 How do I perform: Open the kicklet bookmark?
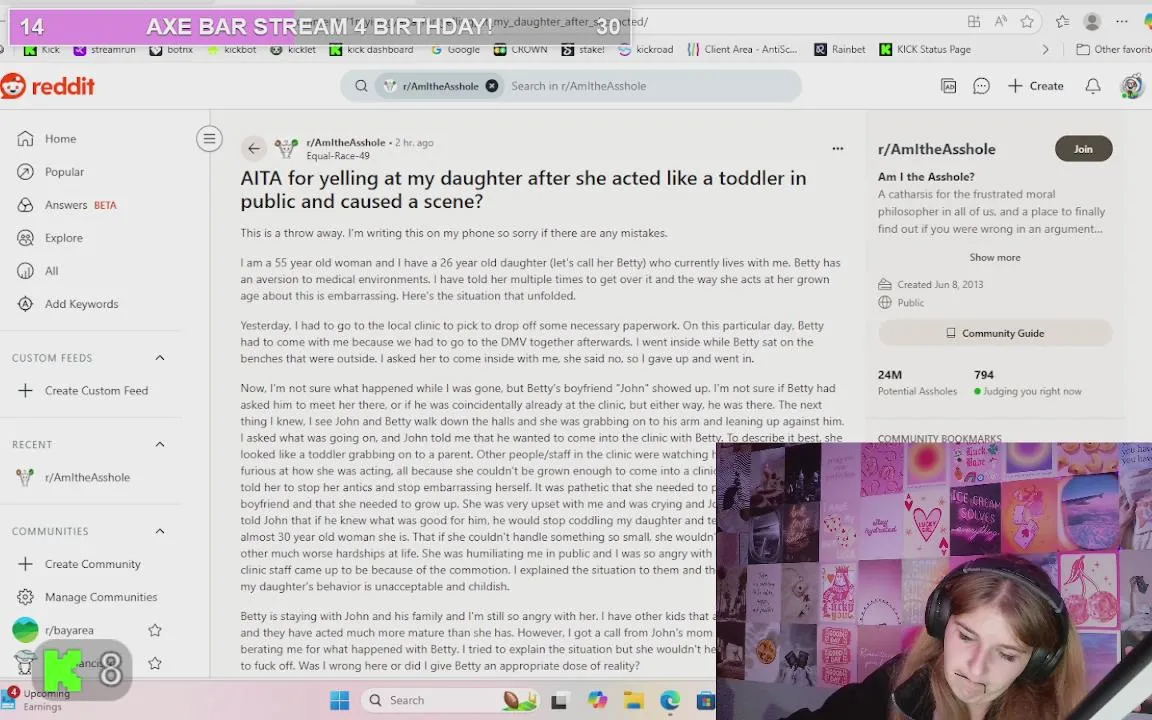click(293, 49)
